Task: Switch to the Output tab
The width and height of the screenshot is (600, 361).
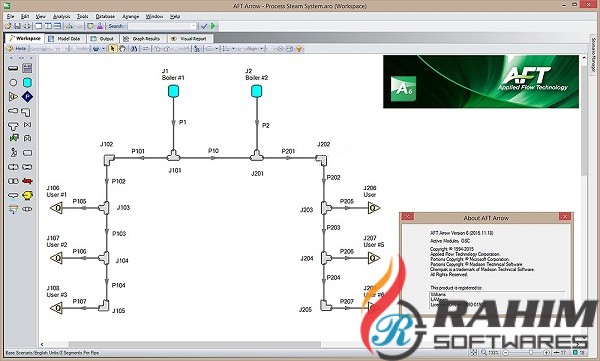Action: (103, 39)
